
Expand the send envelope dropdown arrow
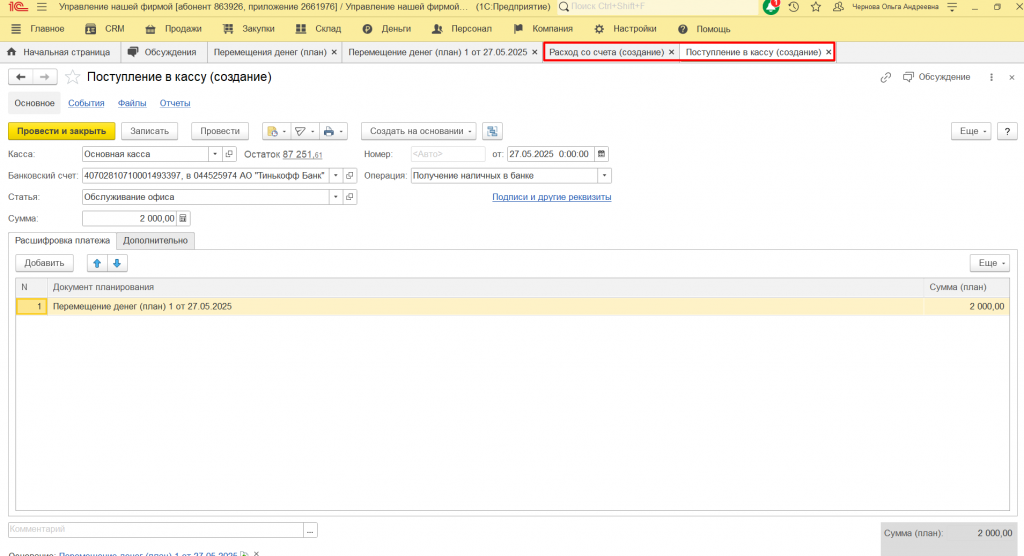click(x=312, y=131)
